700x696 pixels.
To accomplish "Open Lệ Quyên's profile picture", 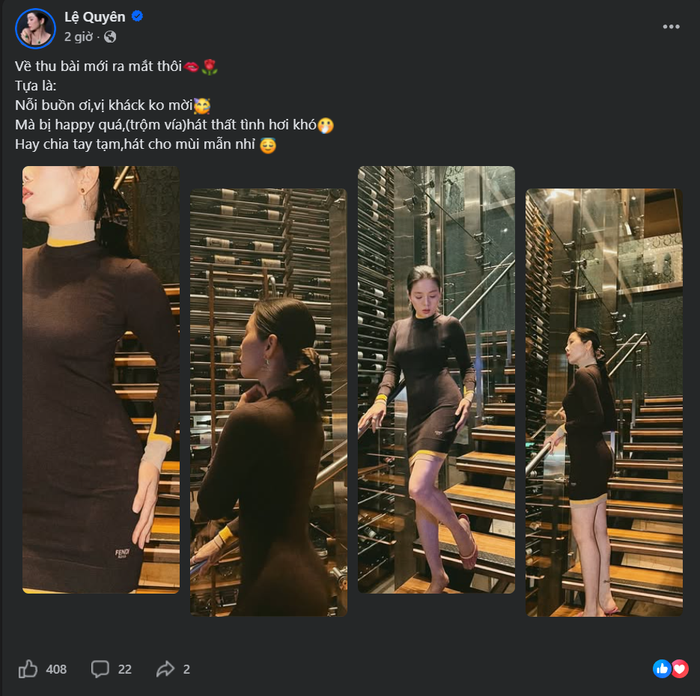I will (35, 28).
